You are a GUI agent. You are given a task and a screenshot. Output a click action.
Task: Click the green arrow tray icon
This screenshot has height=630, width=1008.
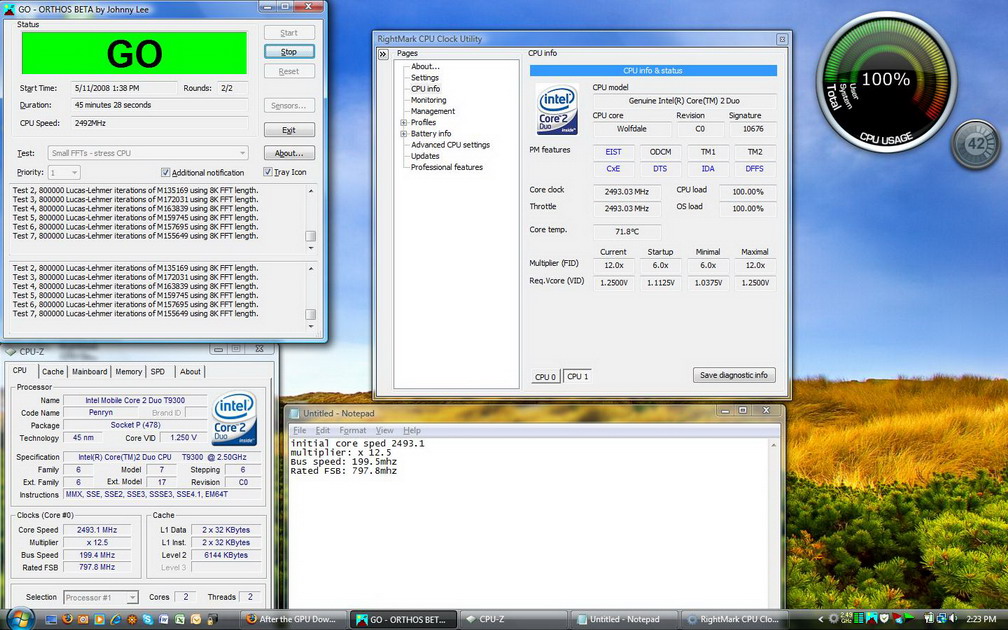click(909, 618)
